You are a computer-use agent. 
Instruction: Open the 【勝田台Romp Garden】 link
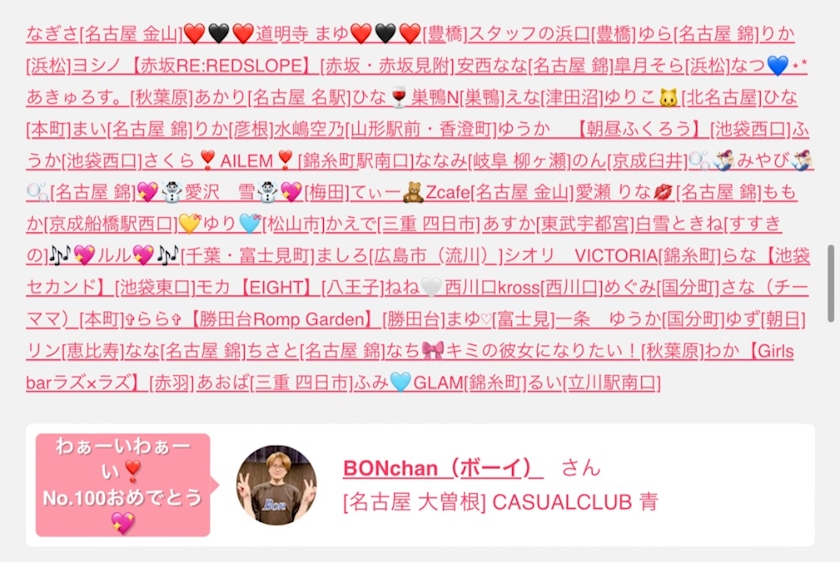[x=282, y=320]
